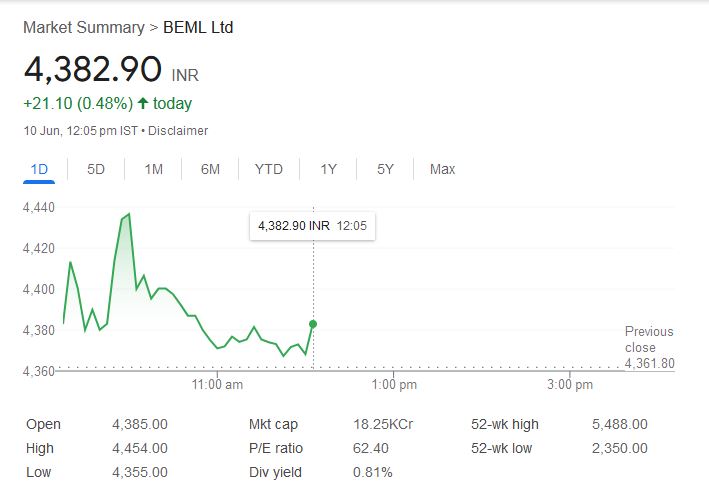Screen dimensions: 709x502
Task: Click the green up arrow icon
Action: pos(143,103)
